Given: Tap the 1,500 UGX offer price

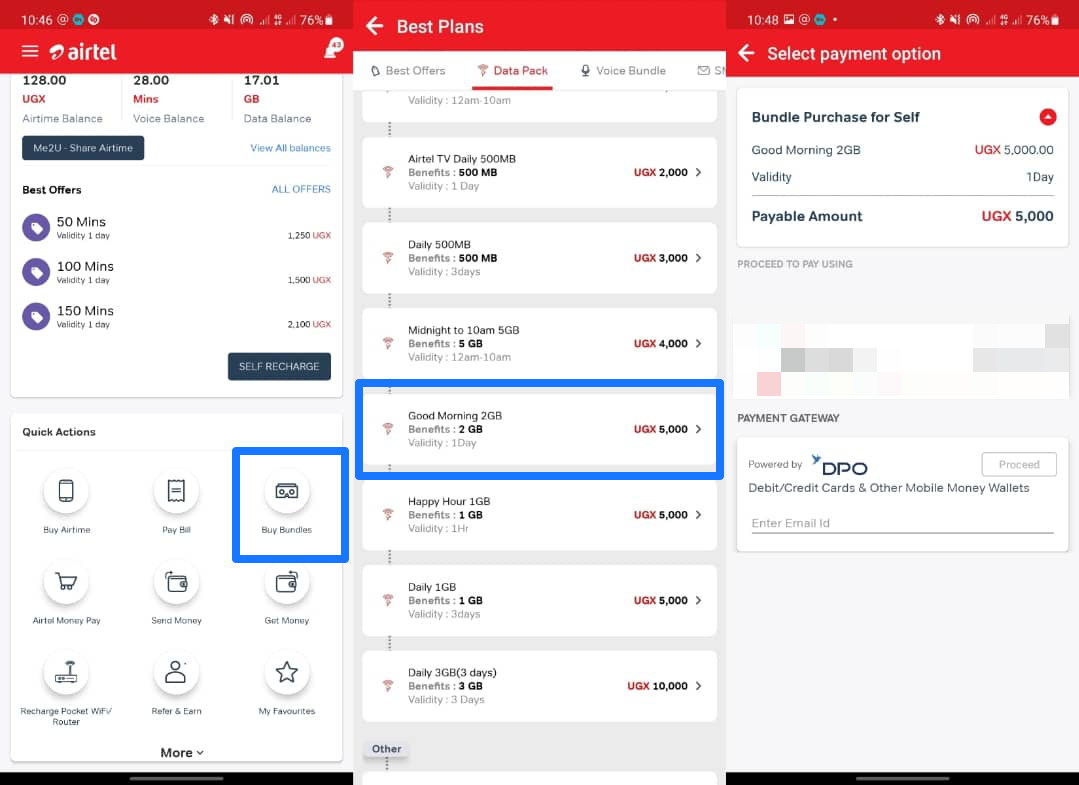Looking at the screenshot, I should point(309,280).
